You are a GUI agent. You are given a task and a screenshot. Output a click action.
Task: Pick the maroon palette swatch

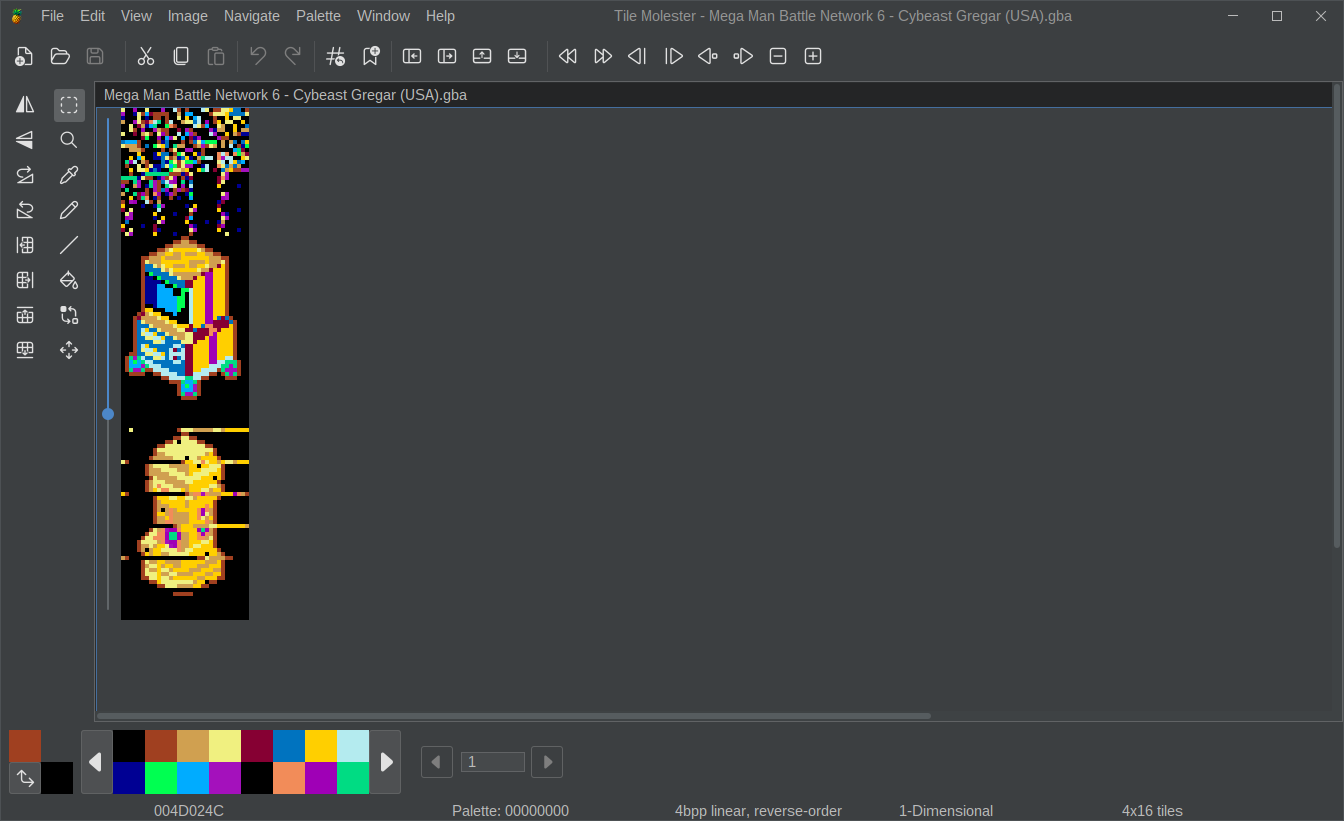pos(257,746)
